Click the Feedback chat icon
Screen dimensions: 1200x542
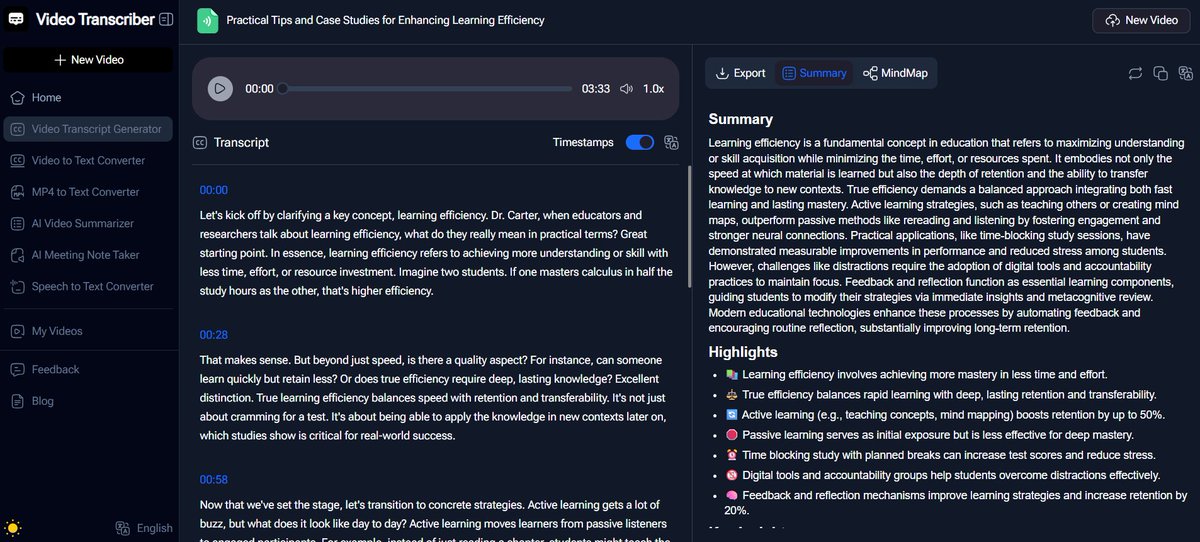[x=17, y=369]
